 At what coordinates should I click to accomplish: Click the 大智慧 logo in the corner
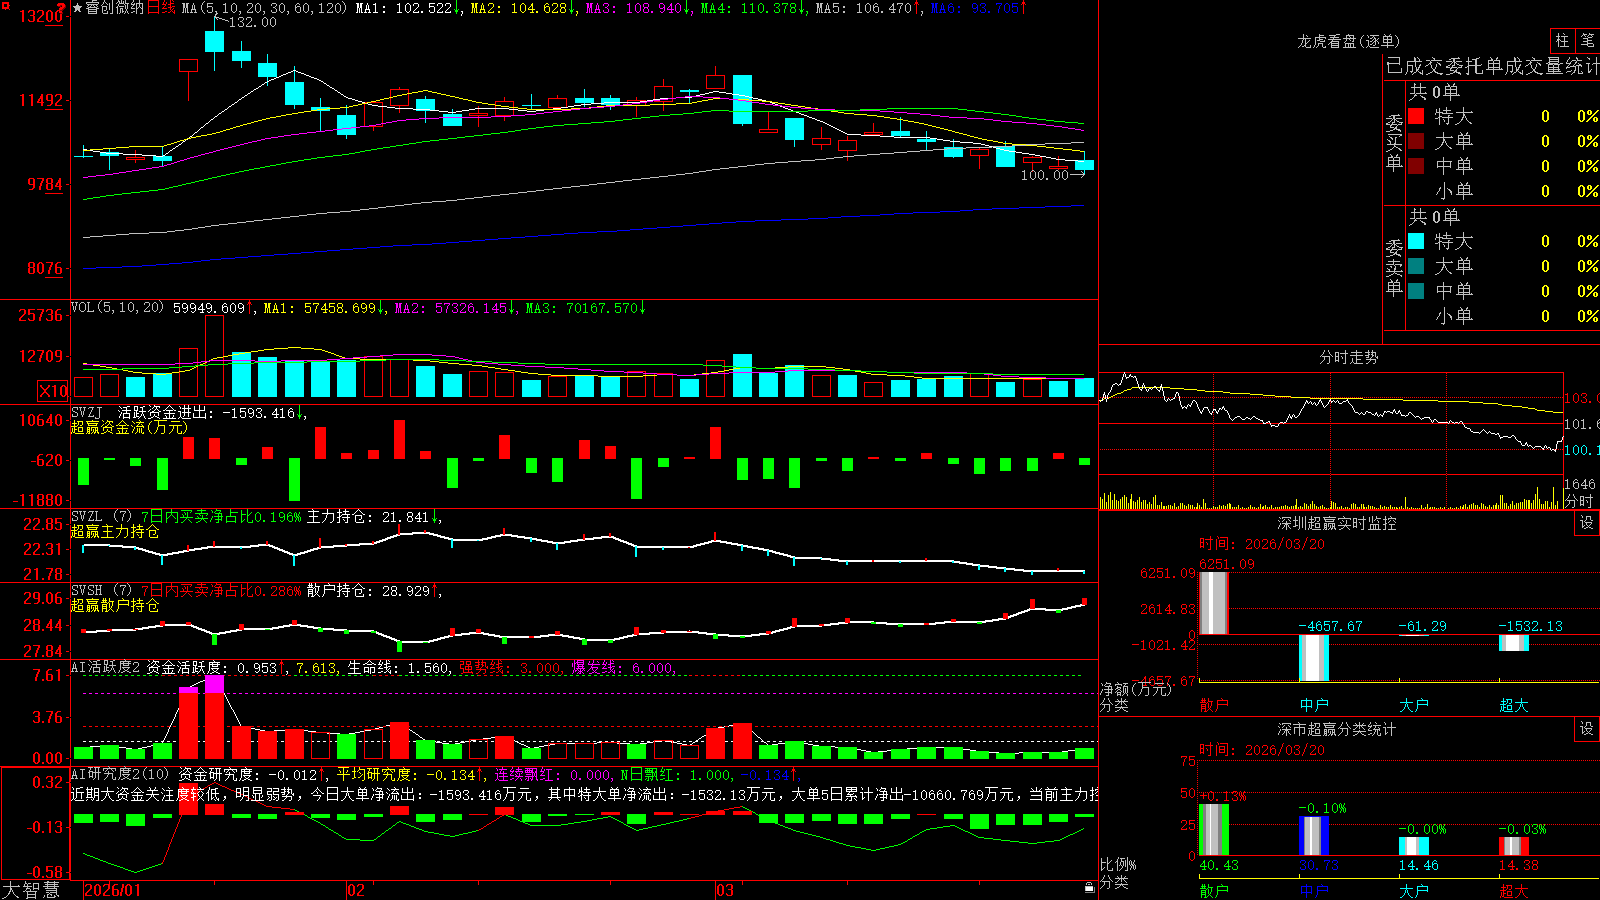click(x=31, y=889)
